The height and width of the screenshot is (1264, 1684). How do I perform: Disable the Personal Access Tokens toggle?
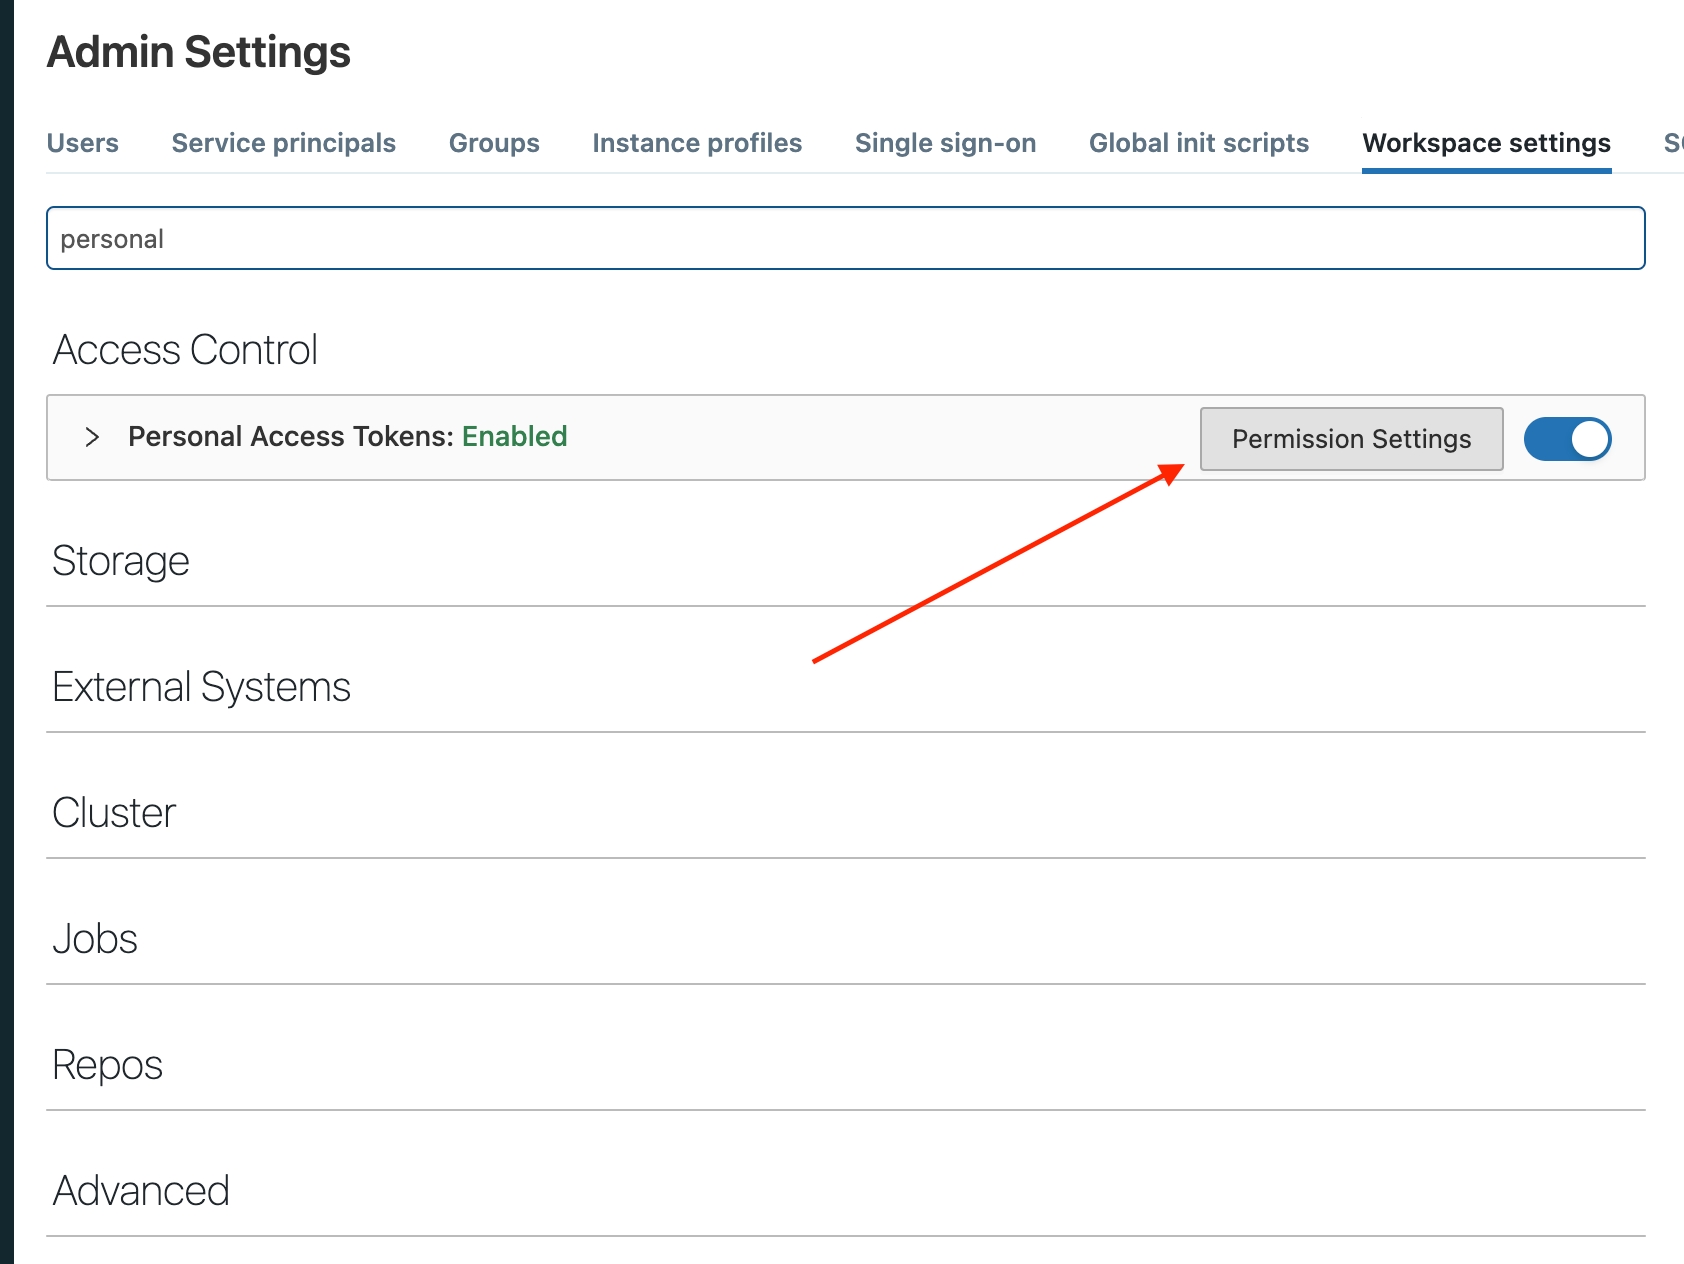coord(1567,439)
